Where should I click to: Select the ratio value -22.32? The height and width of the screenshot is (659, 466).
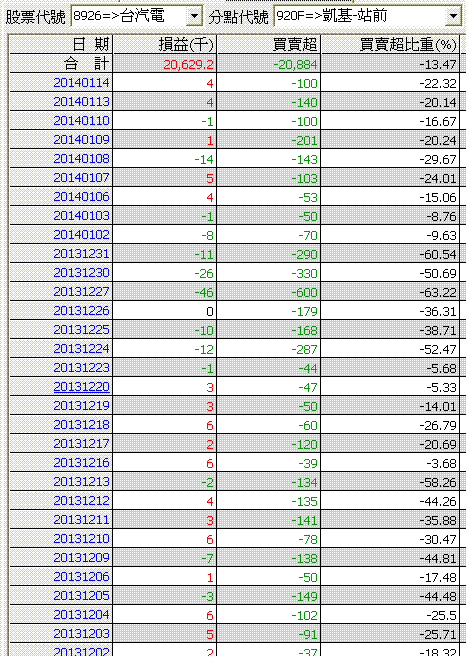point(438,83)
